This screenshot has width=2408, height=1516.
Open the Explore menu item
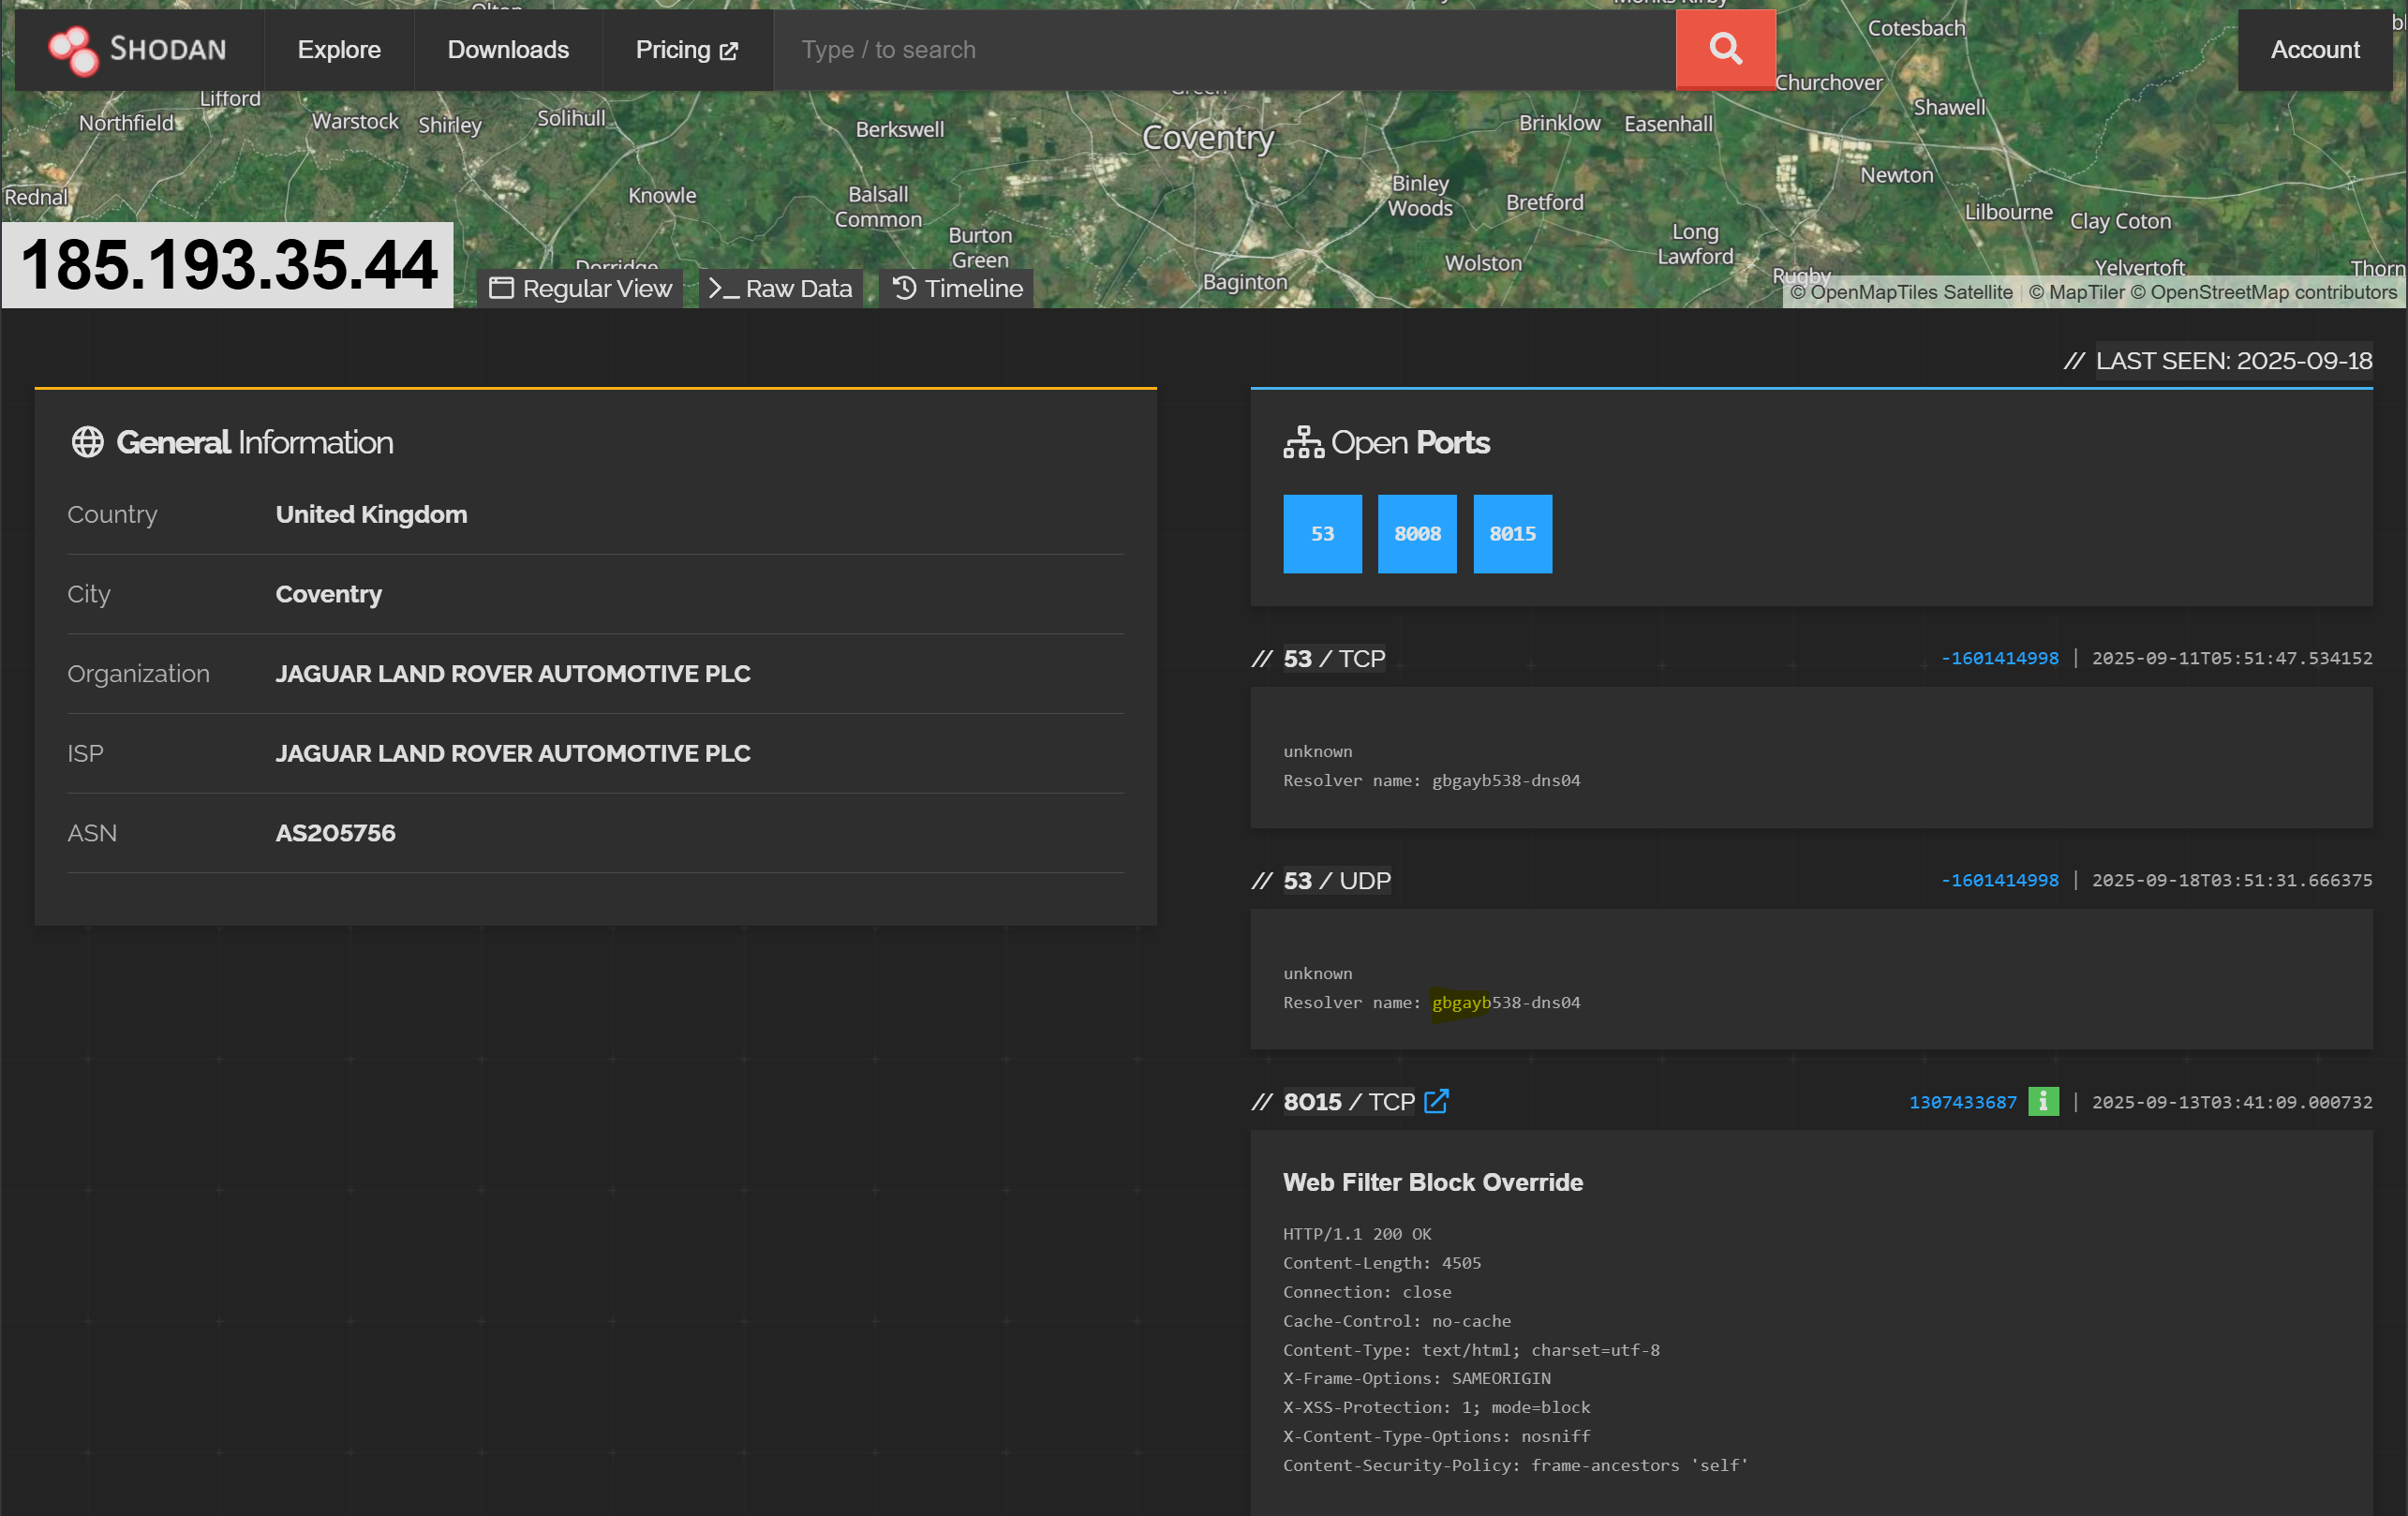pyautogui.click(x=339, y=50)
